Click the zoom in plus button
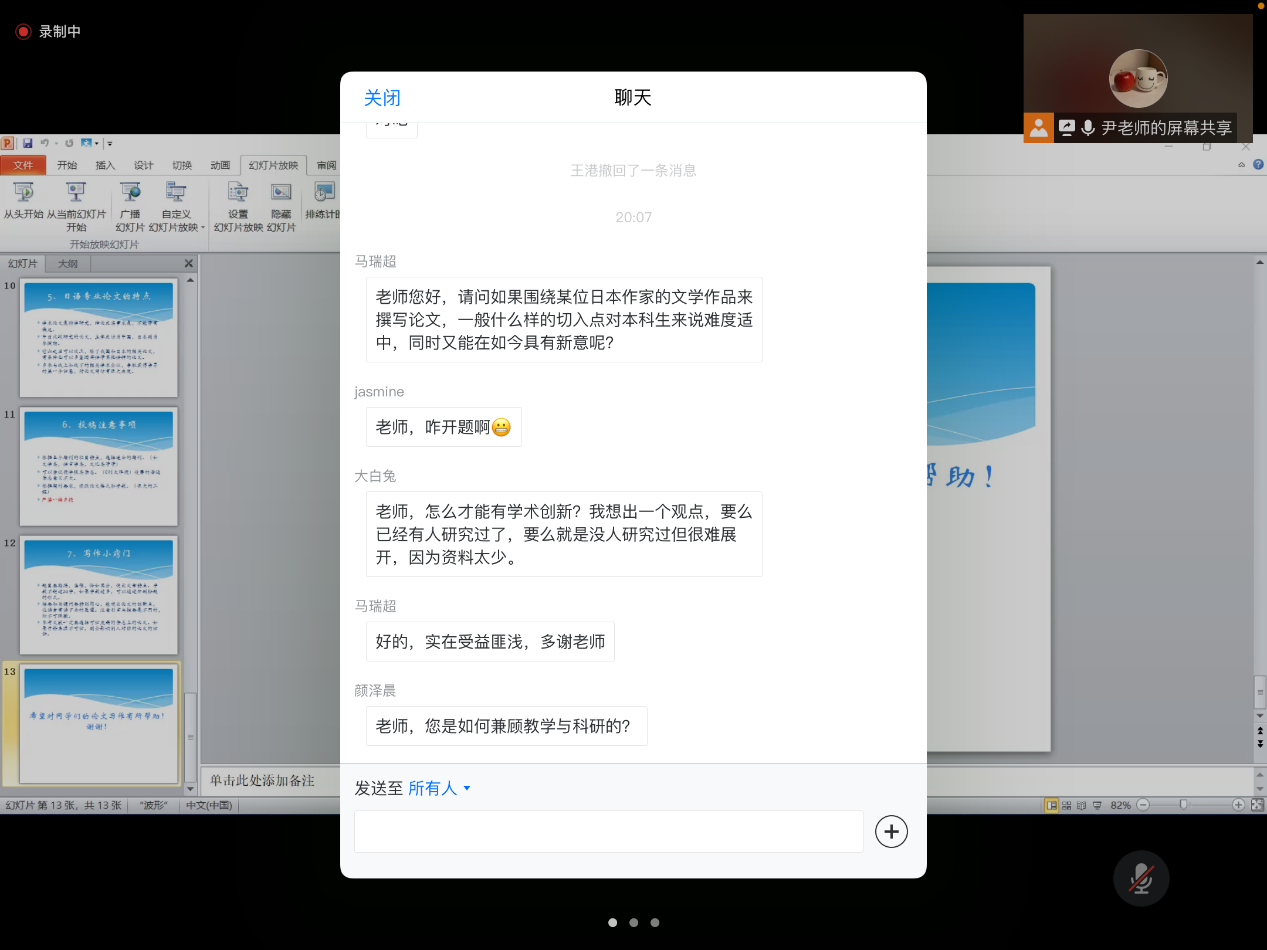Screen dimensions: 1267x950 tap(1238, 805)
